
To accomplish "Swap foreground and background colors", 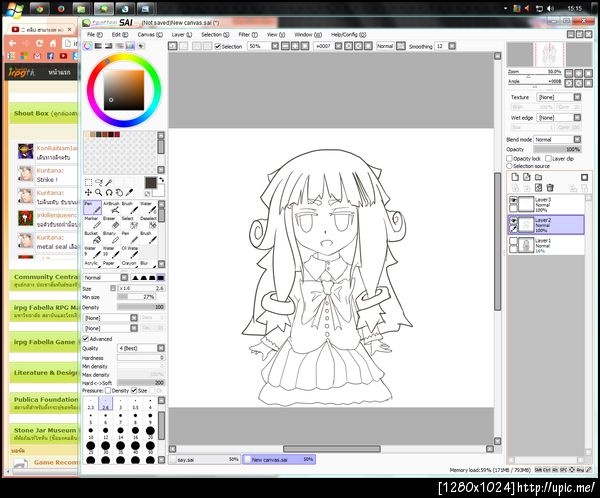I will tap(161, 180).
